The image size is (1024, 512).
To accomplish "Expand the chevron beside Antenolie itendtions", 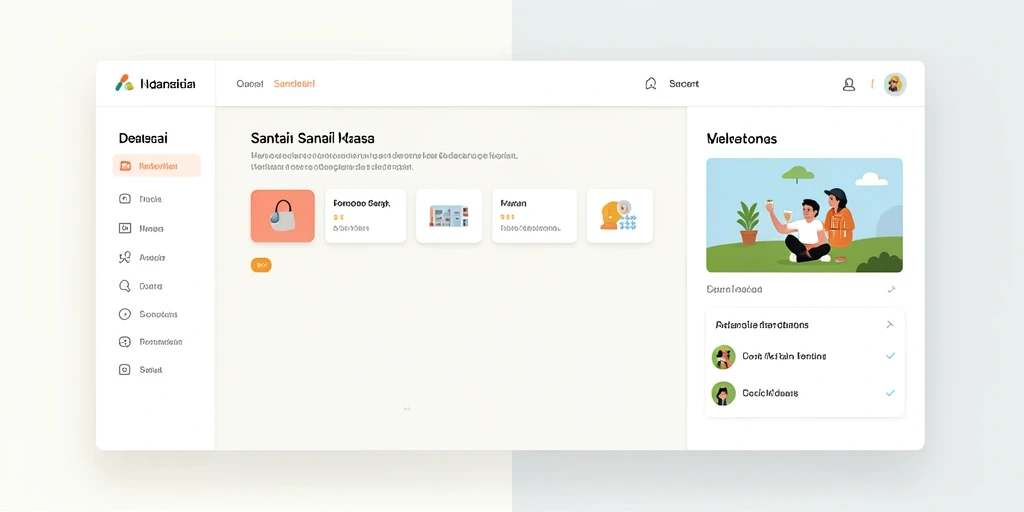I will pyautogui.click(x=889, y=325).
